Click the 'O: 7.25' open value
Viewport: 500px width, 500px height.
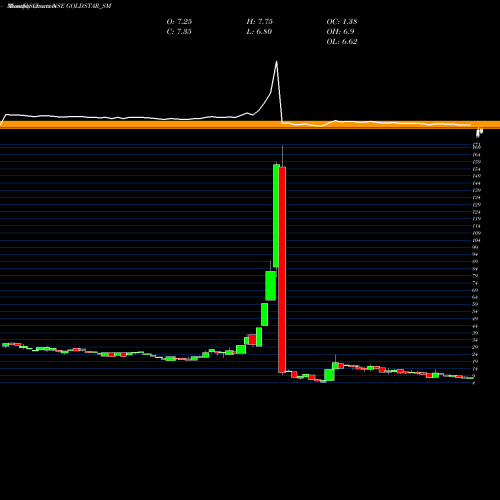(x=179, y=22)
